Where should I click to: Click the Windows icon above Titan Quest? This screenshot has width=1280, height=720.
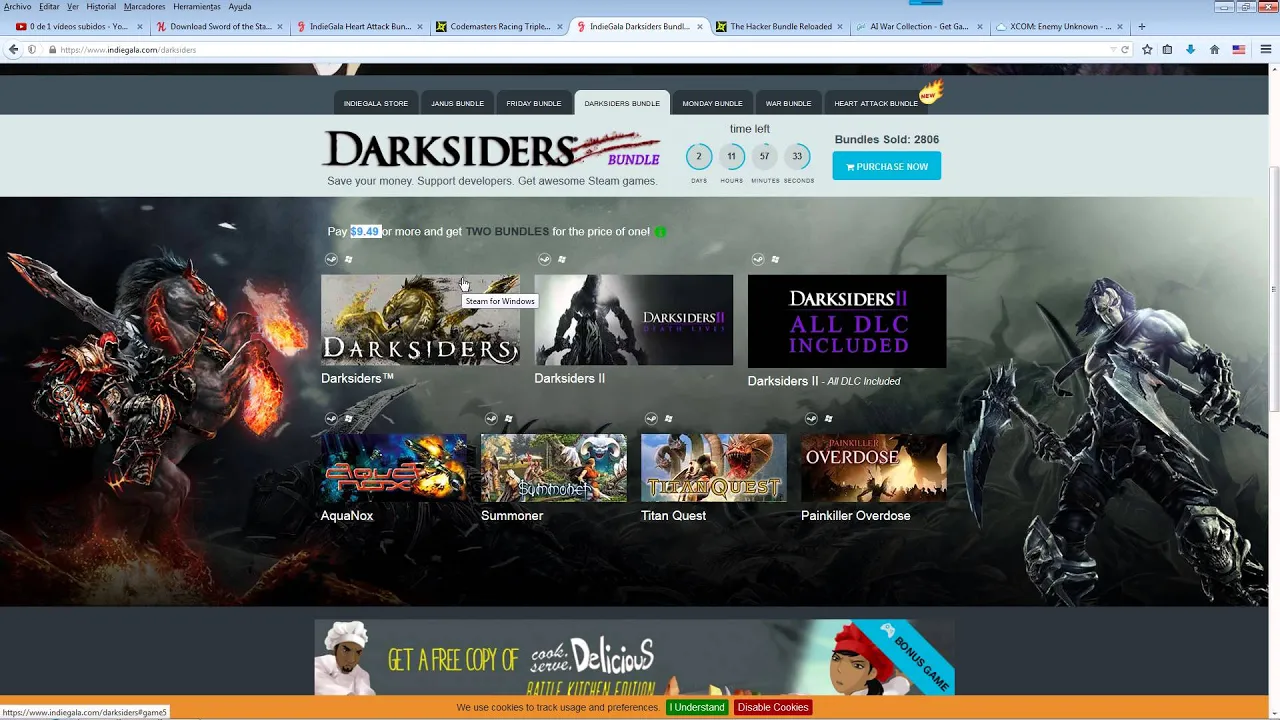click(x=668, y=418)
